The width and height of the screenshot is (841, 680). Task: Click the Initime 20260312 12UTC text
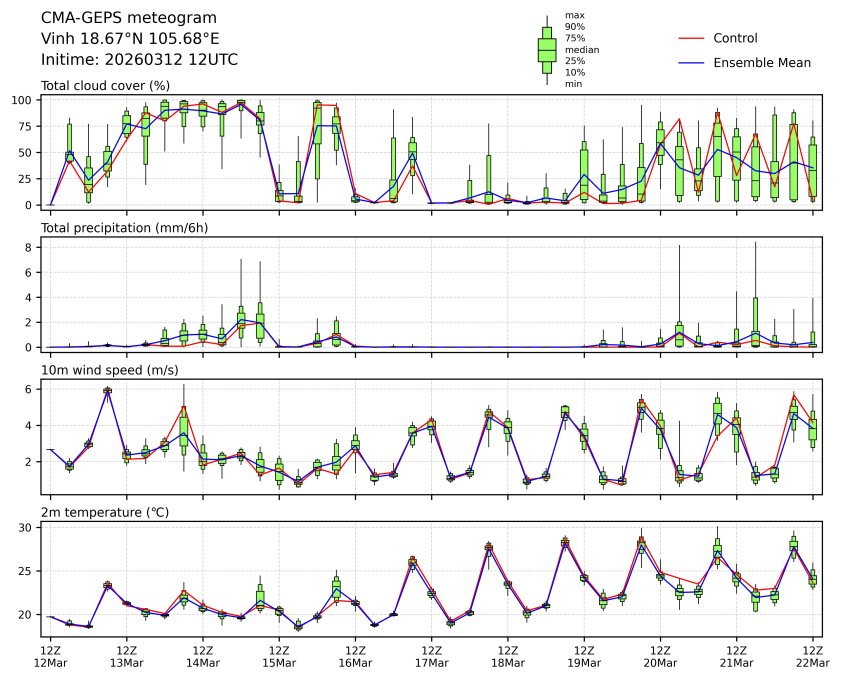click(x=139, y=59)
